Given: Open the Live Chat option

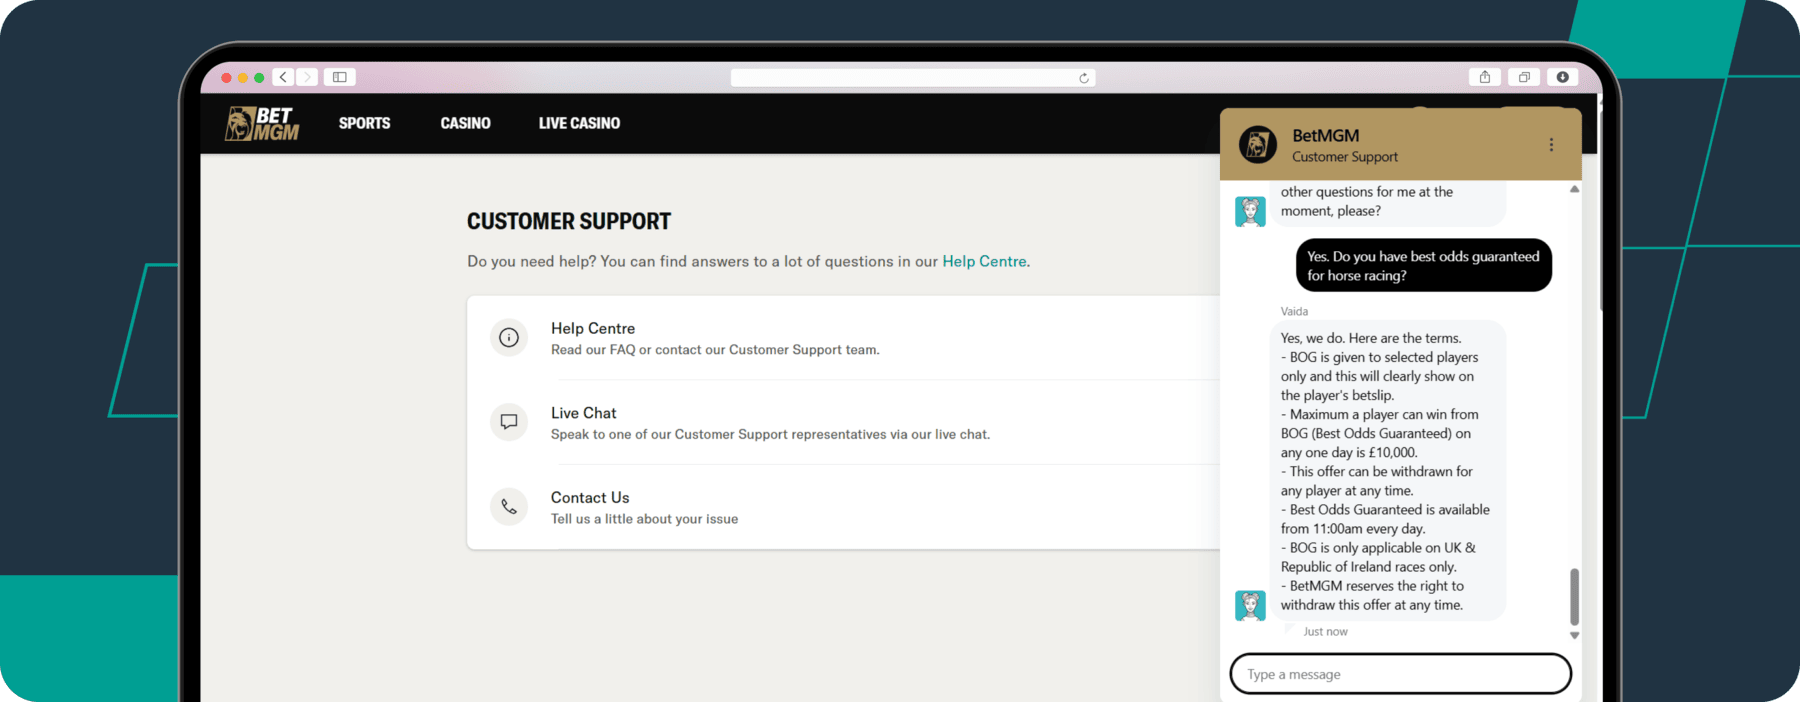Looking at the screenshot, I should pyautogui.click(x=583, y=413).
